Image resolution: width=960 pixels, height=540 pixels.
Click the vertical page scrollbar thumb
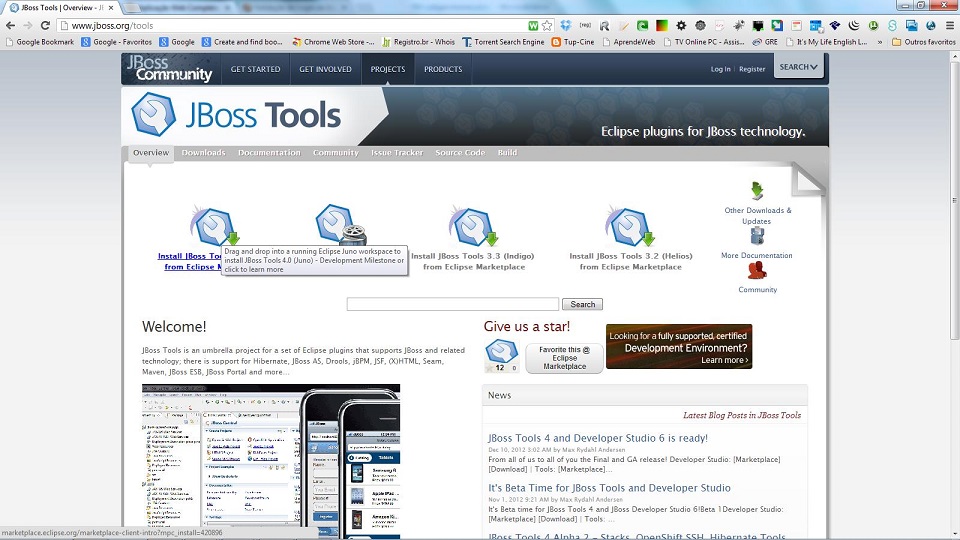coord(954,199)
